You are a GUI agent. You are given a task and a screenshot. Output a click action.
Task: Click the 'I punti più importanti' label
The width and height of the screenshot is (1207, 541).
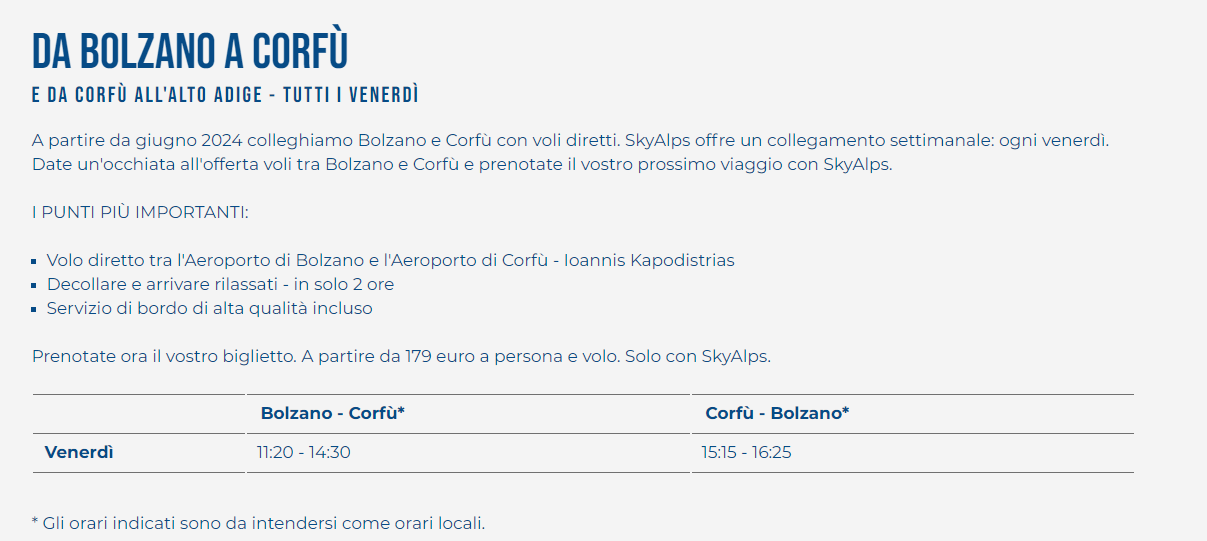click(140, 212)
